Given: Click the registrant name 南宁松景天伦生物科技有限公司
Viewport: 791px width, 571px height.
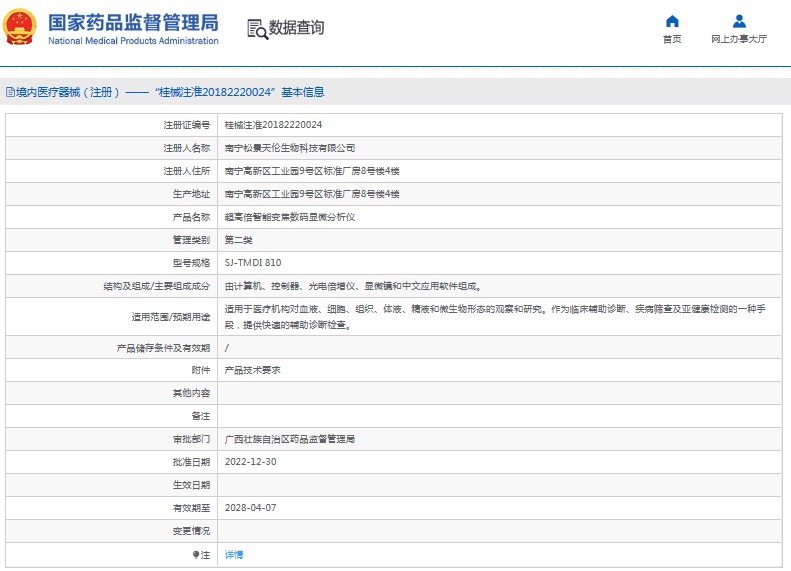Looking at the screenshot, I should 289,148.
